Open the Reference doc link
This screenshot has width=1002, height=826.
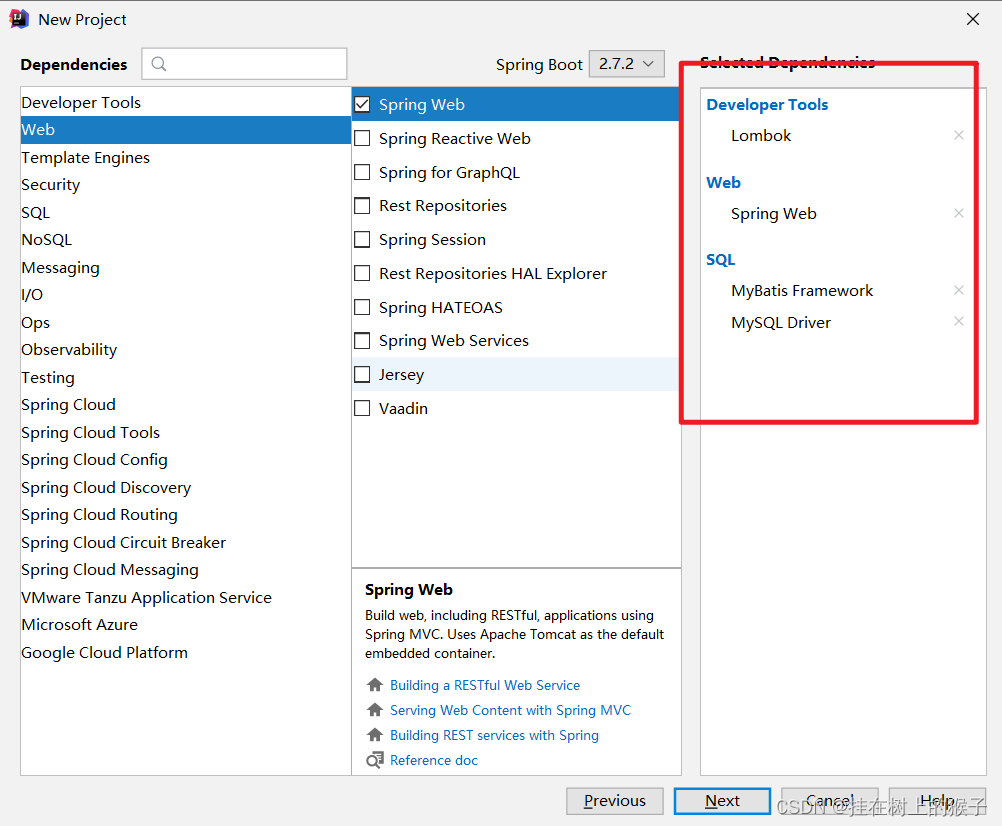434,760
